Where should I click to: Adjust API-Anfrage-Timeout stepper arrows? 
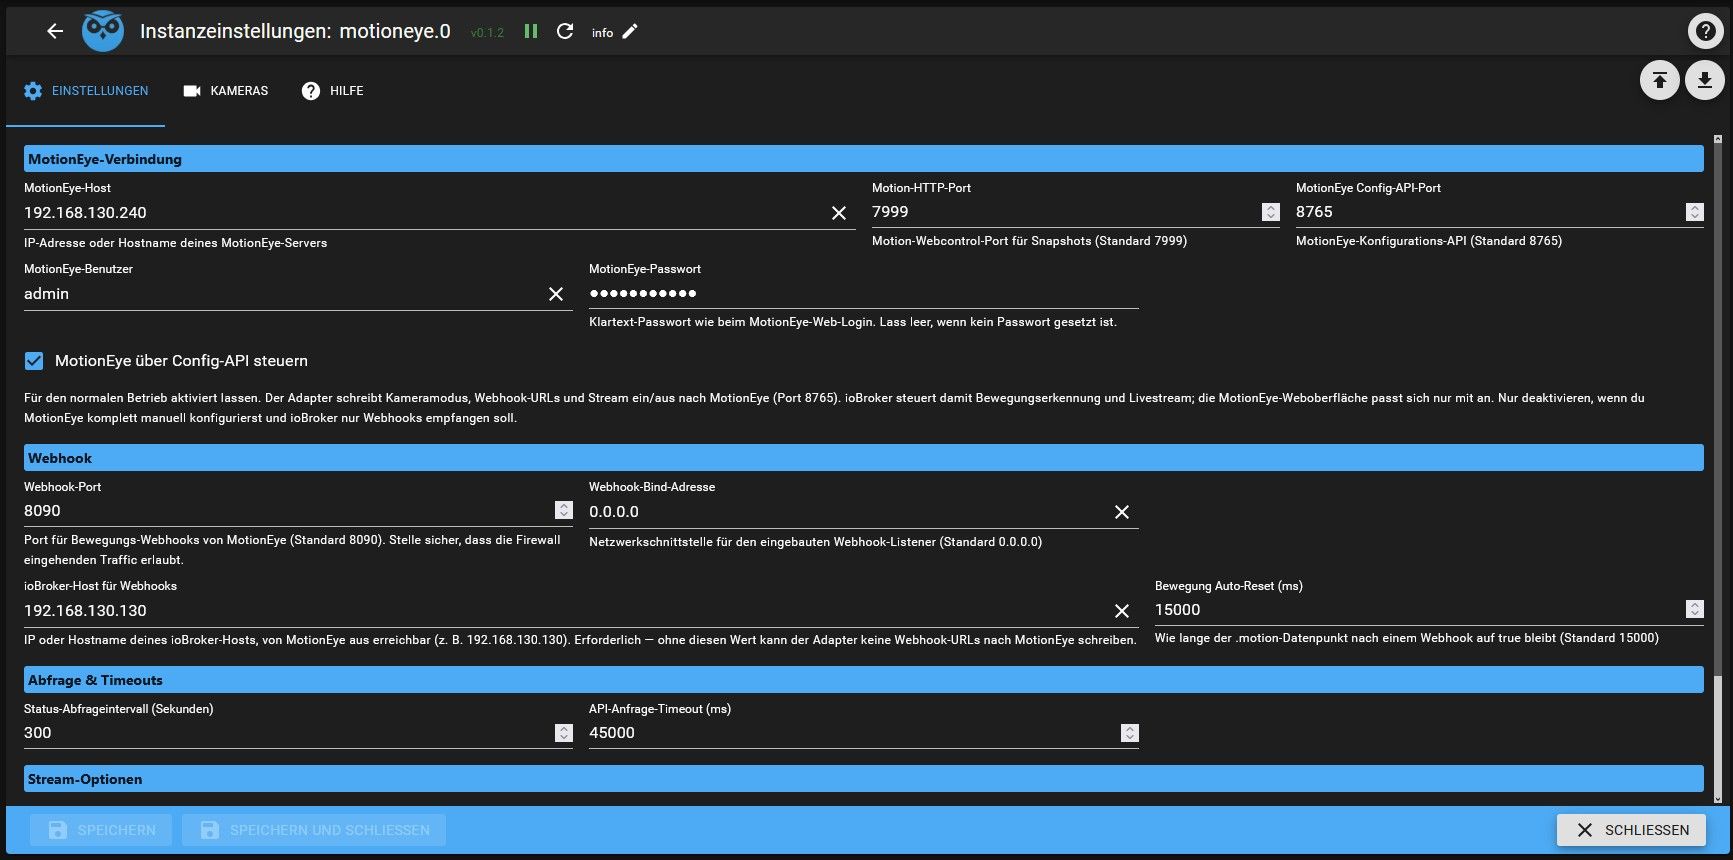click(x=1130, y=733)
